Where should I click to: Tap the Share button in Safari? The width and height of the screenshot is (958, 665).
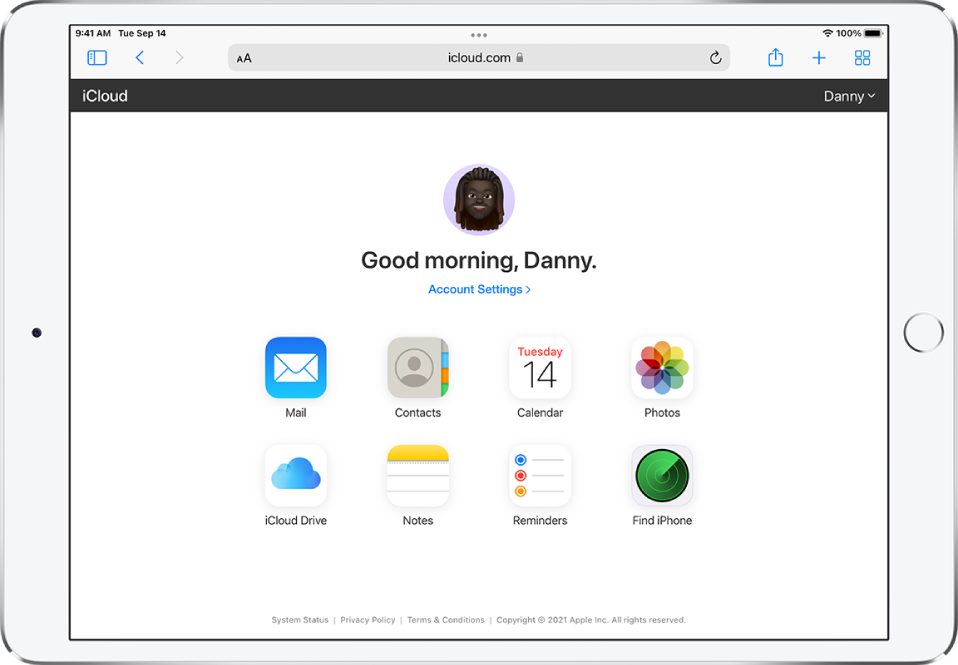(775, 57)
